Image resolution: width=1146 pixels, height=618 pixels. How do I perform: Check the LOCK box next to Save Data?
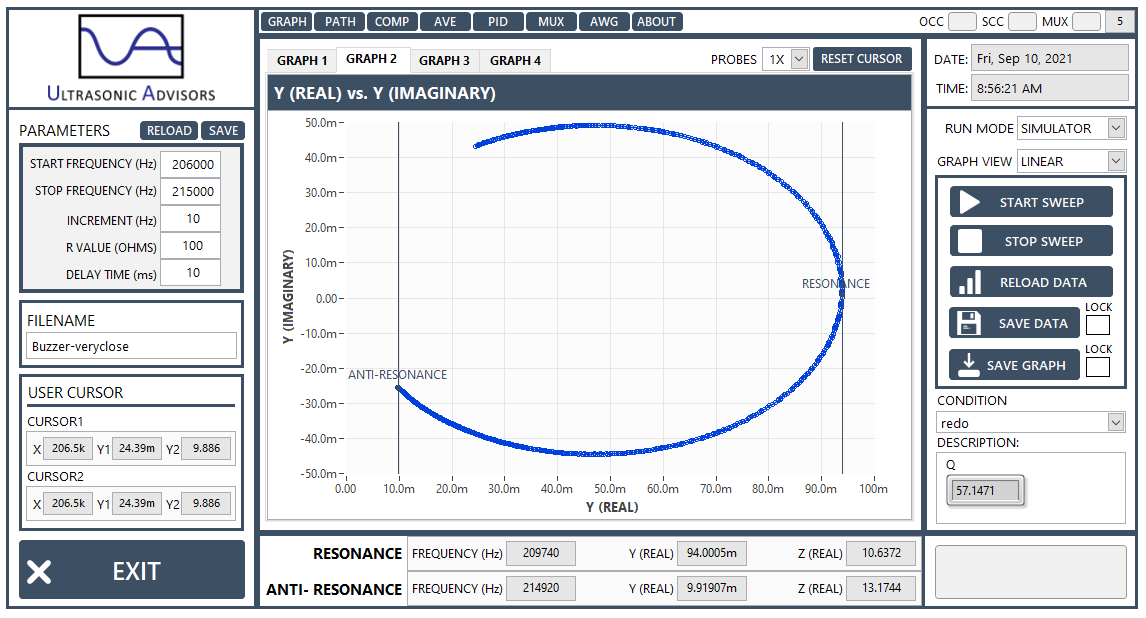(x=1098, y=325)
